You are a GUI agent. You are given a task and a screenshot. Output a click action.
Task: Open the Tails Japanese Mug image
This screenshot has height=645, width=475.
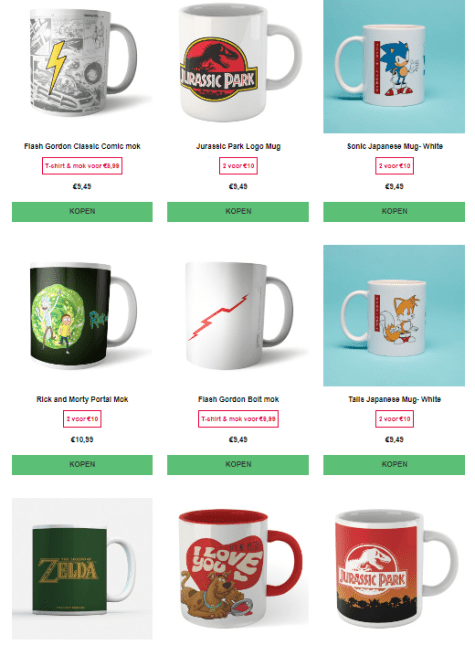point(394,316)
